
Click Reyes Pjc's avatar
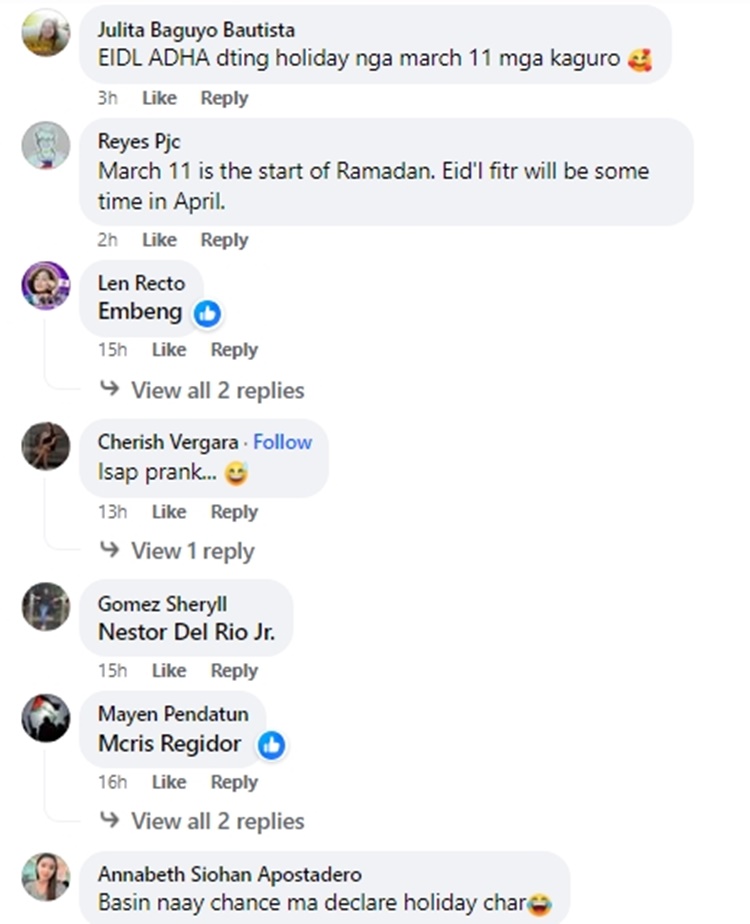click(x=46, y=146)
